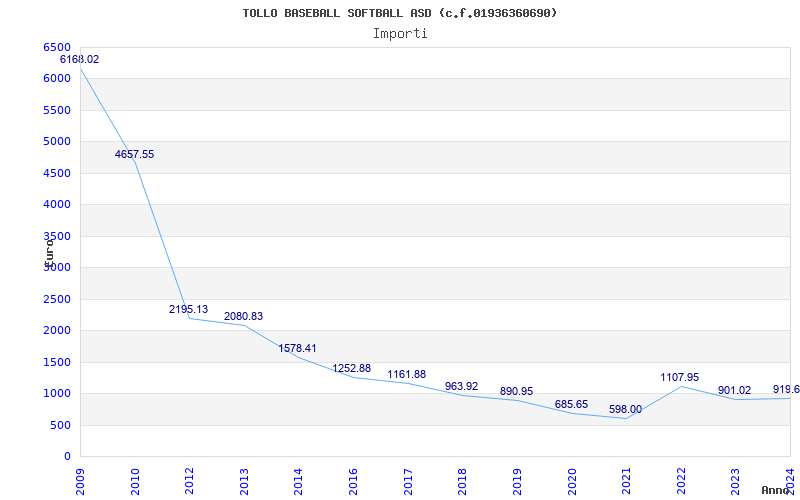Viewport: 800px width, 500px height.
Task: Select the 2195.13 data label
Action: [x=188, y=309]
